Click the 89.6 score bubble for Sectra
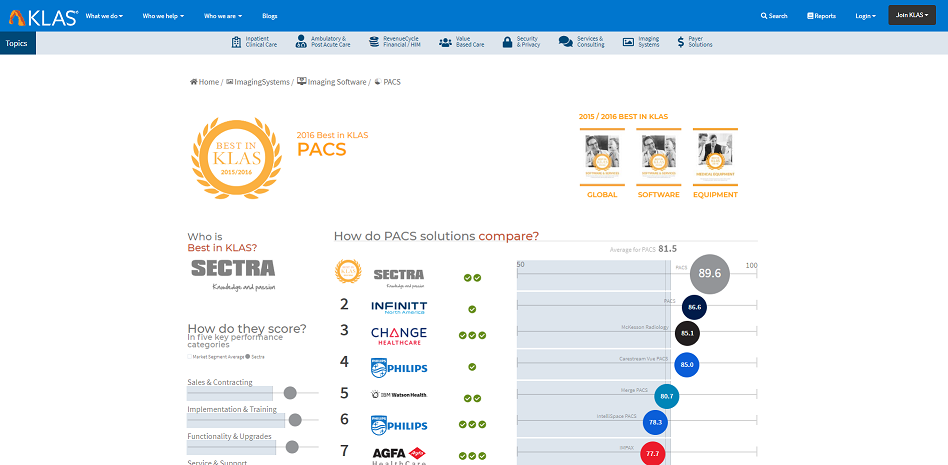The height and width of the screenshot is (465, 948). tap(710, 274)
